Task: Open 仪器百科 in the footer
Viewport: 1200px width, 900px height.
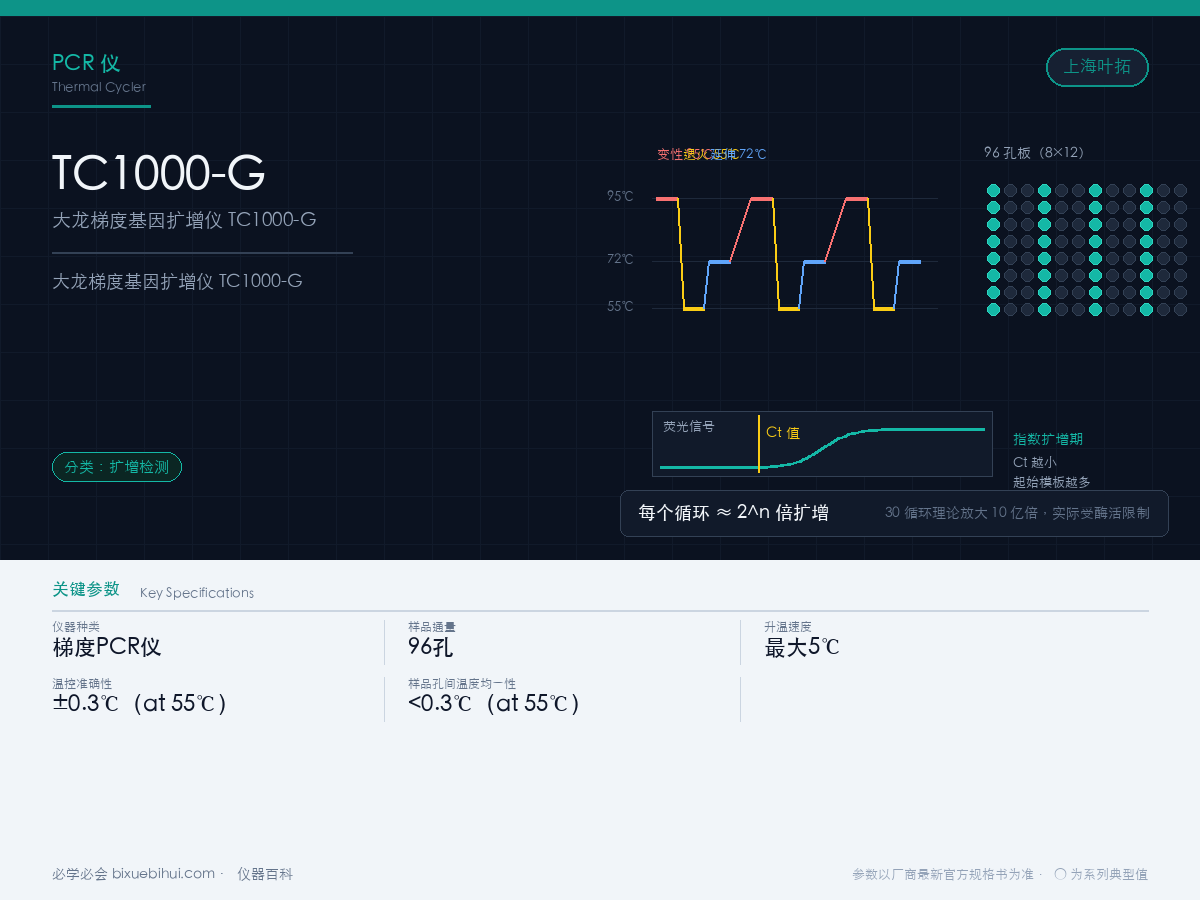Action: 265,873
